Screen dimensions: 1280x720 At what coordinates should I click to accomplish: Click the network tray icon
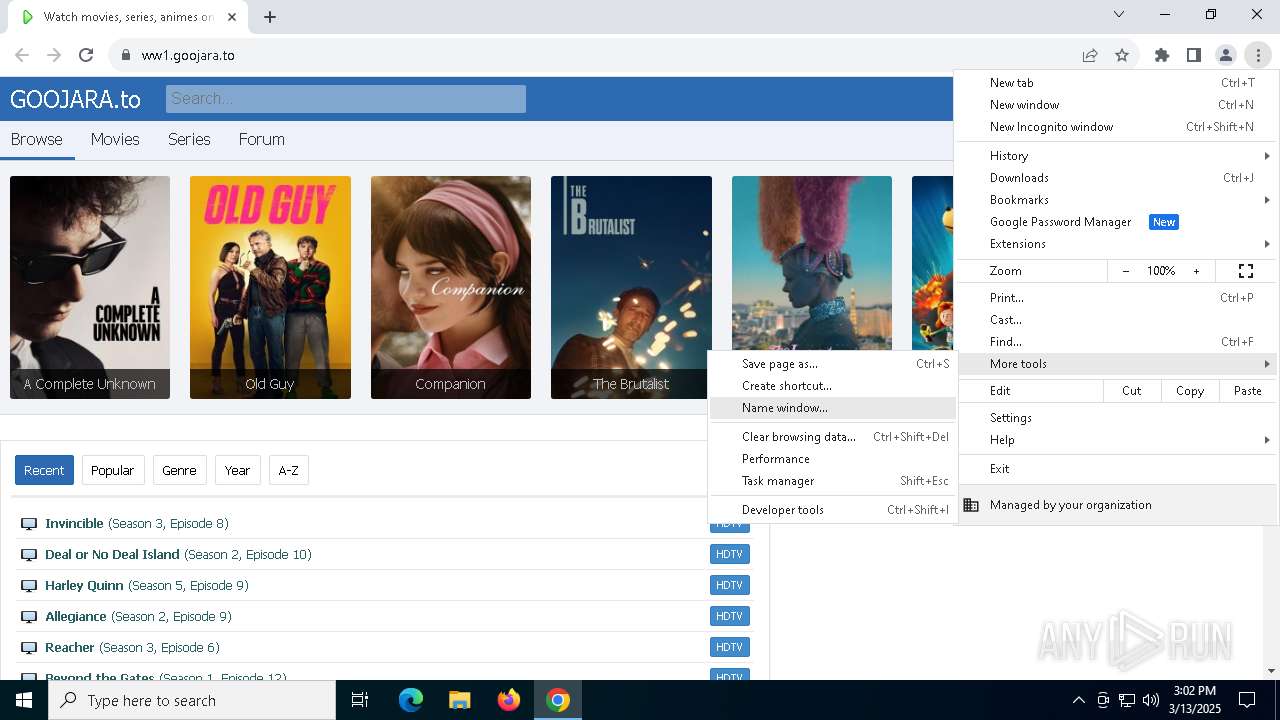pyautogui.click(x=1127, y=700)
